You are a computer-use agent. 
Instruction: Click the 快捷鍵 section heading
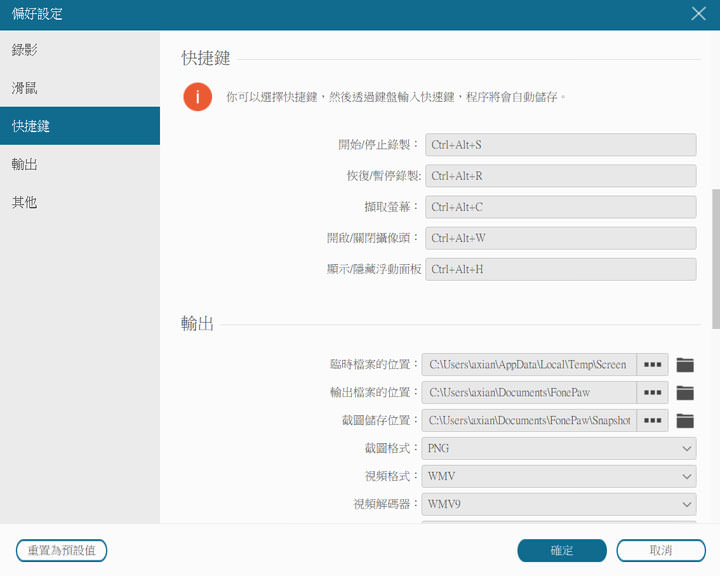tap(206, 58)
